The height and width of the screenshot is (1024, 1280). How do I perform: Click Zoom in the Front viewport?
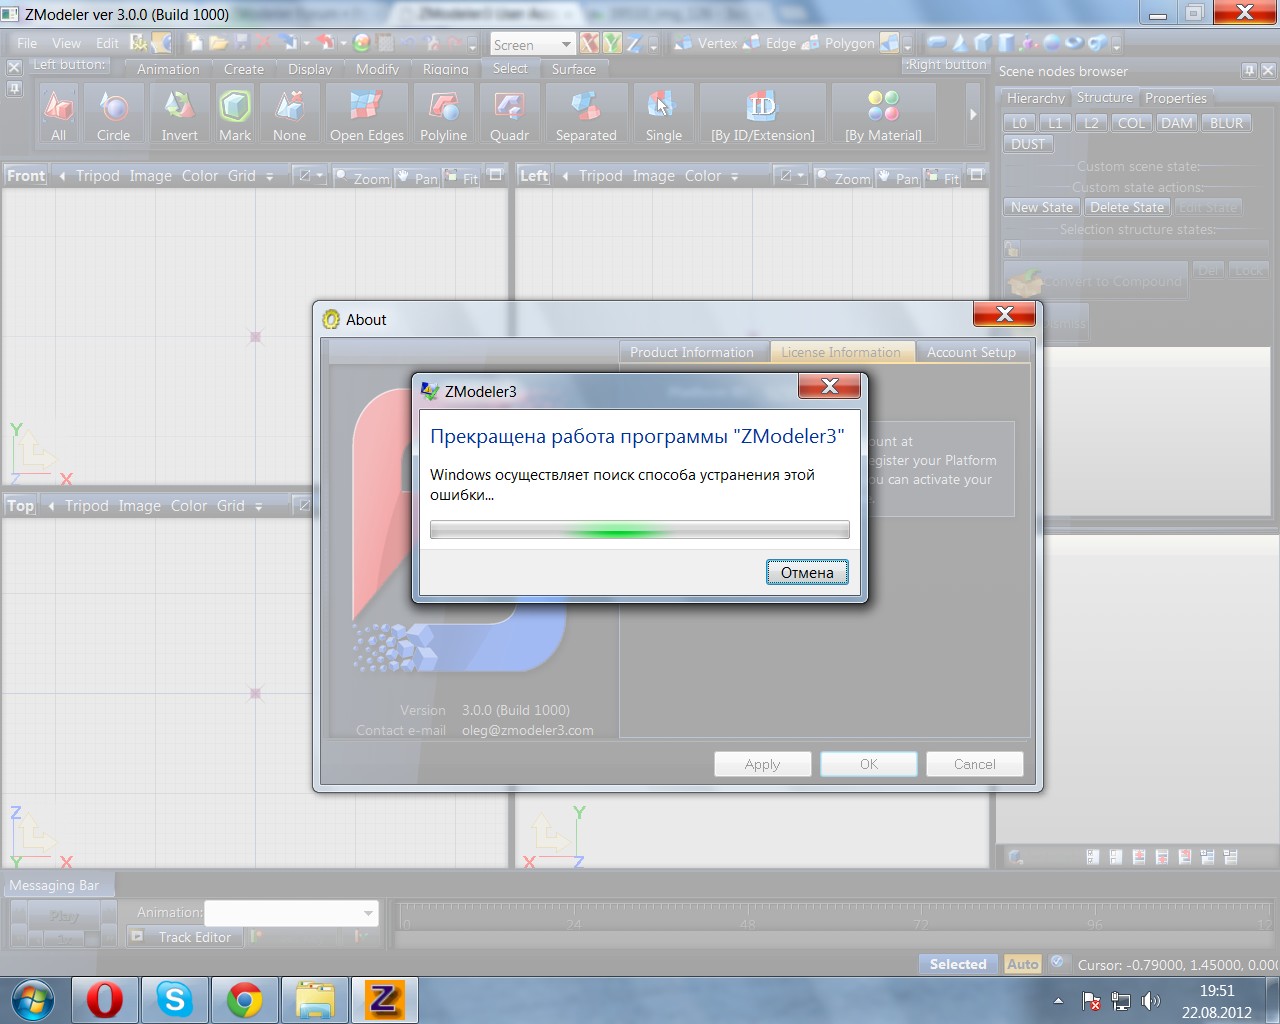pyautogui.click(x=363, y=177)
